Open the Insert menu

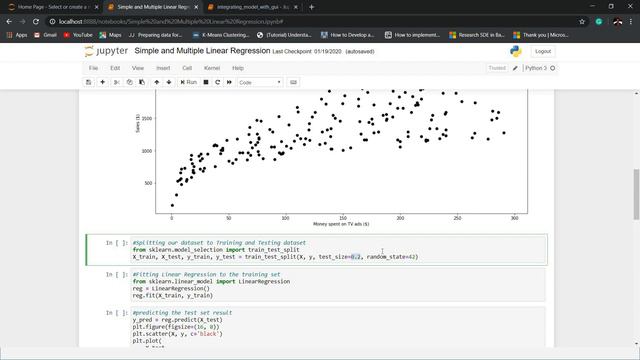(163, 68)
